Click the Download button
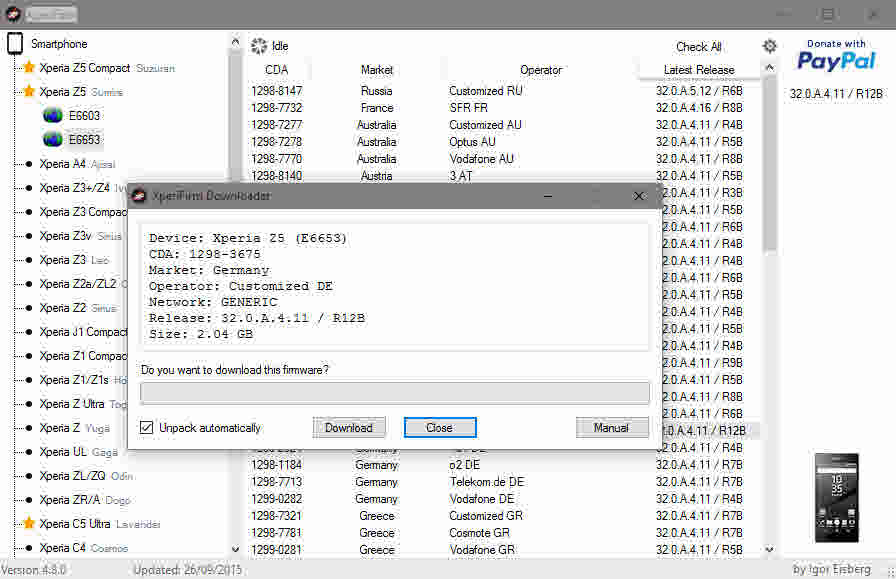The image size is (896, 579). [x=349, y=428]
